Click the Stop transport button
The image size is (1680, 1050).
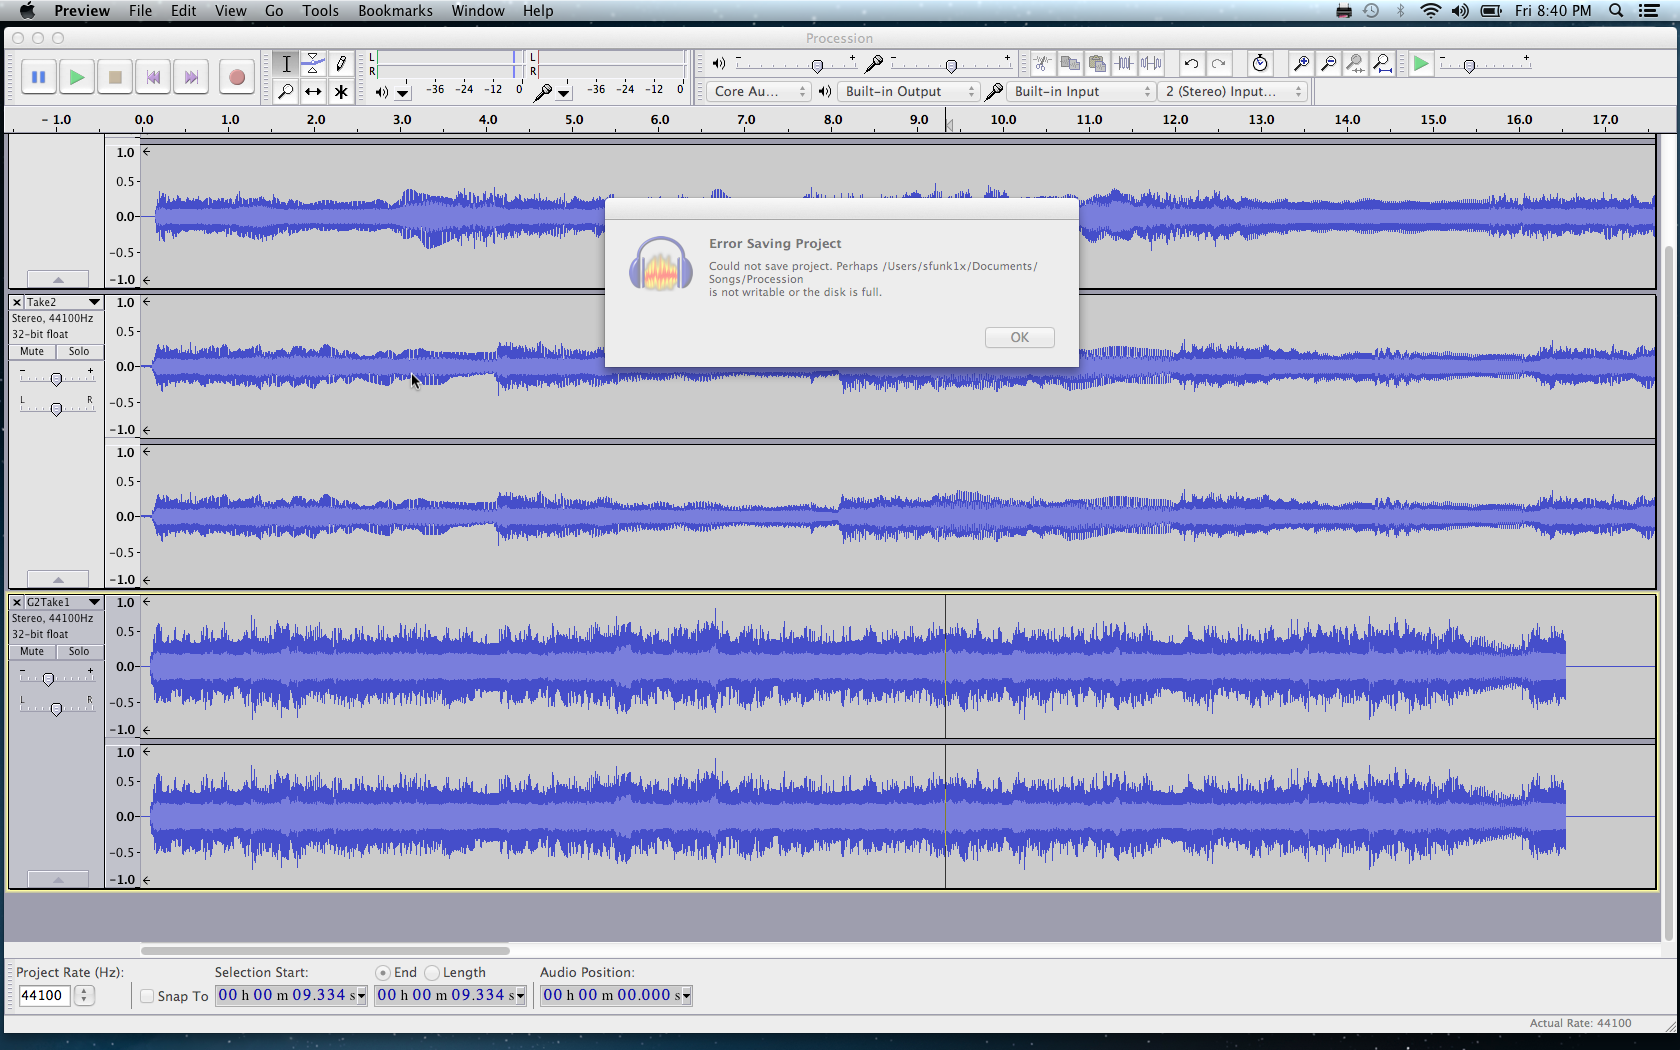pyautogui.click(x=115, y=77)
